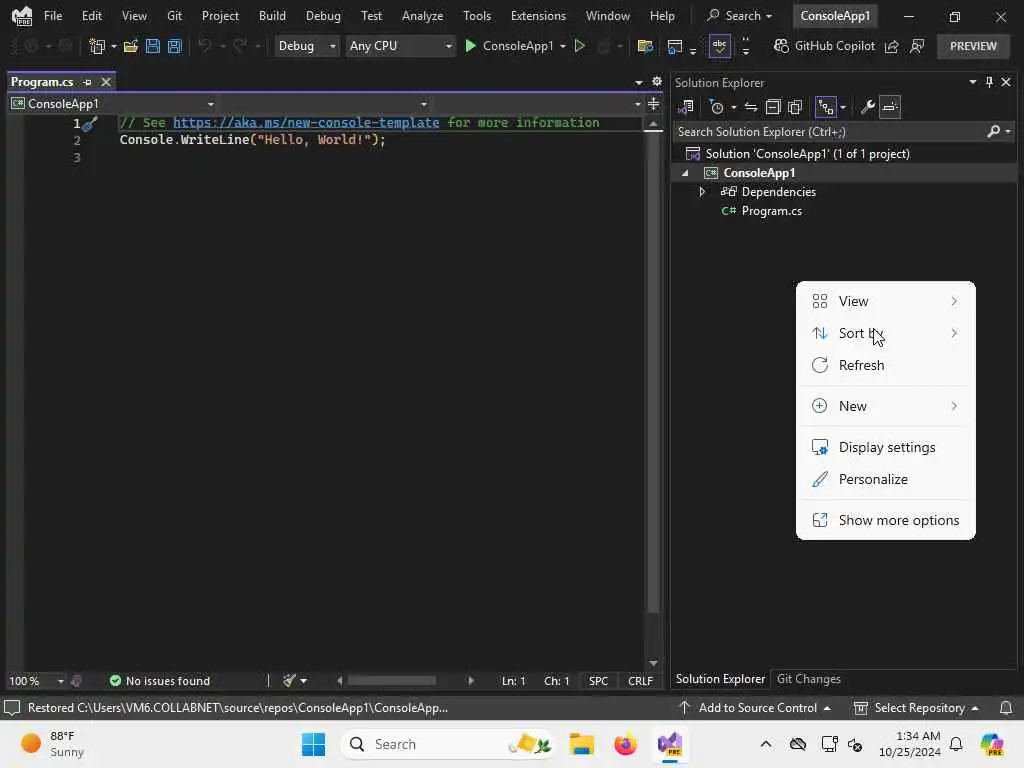Click Select Repository in status bar

click(x=916, y=708)
